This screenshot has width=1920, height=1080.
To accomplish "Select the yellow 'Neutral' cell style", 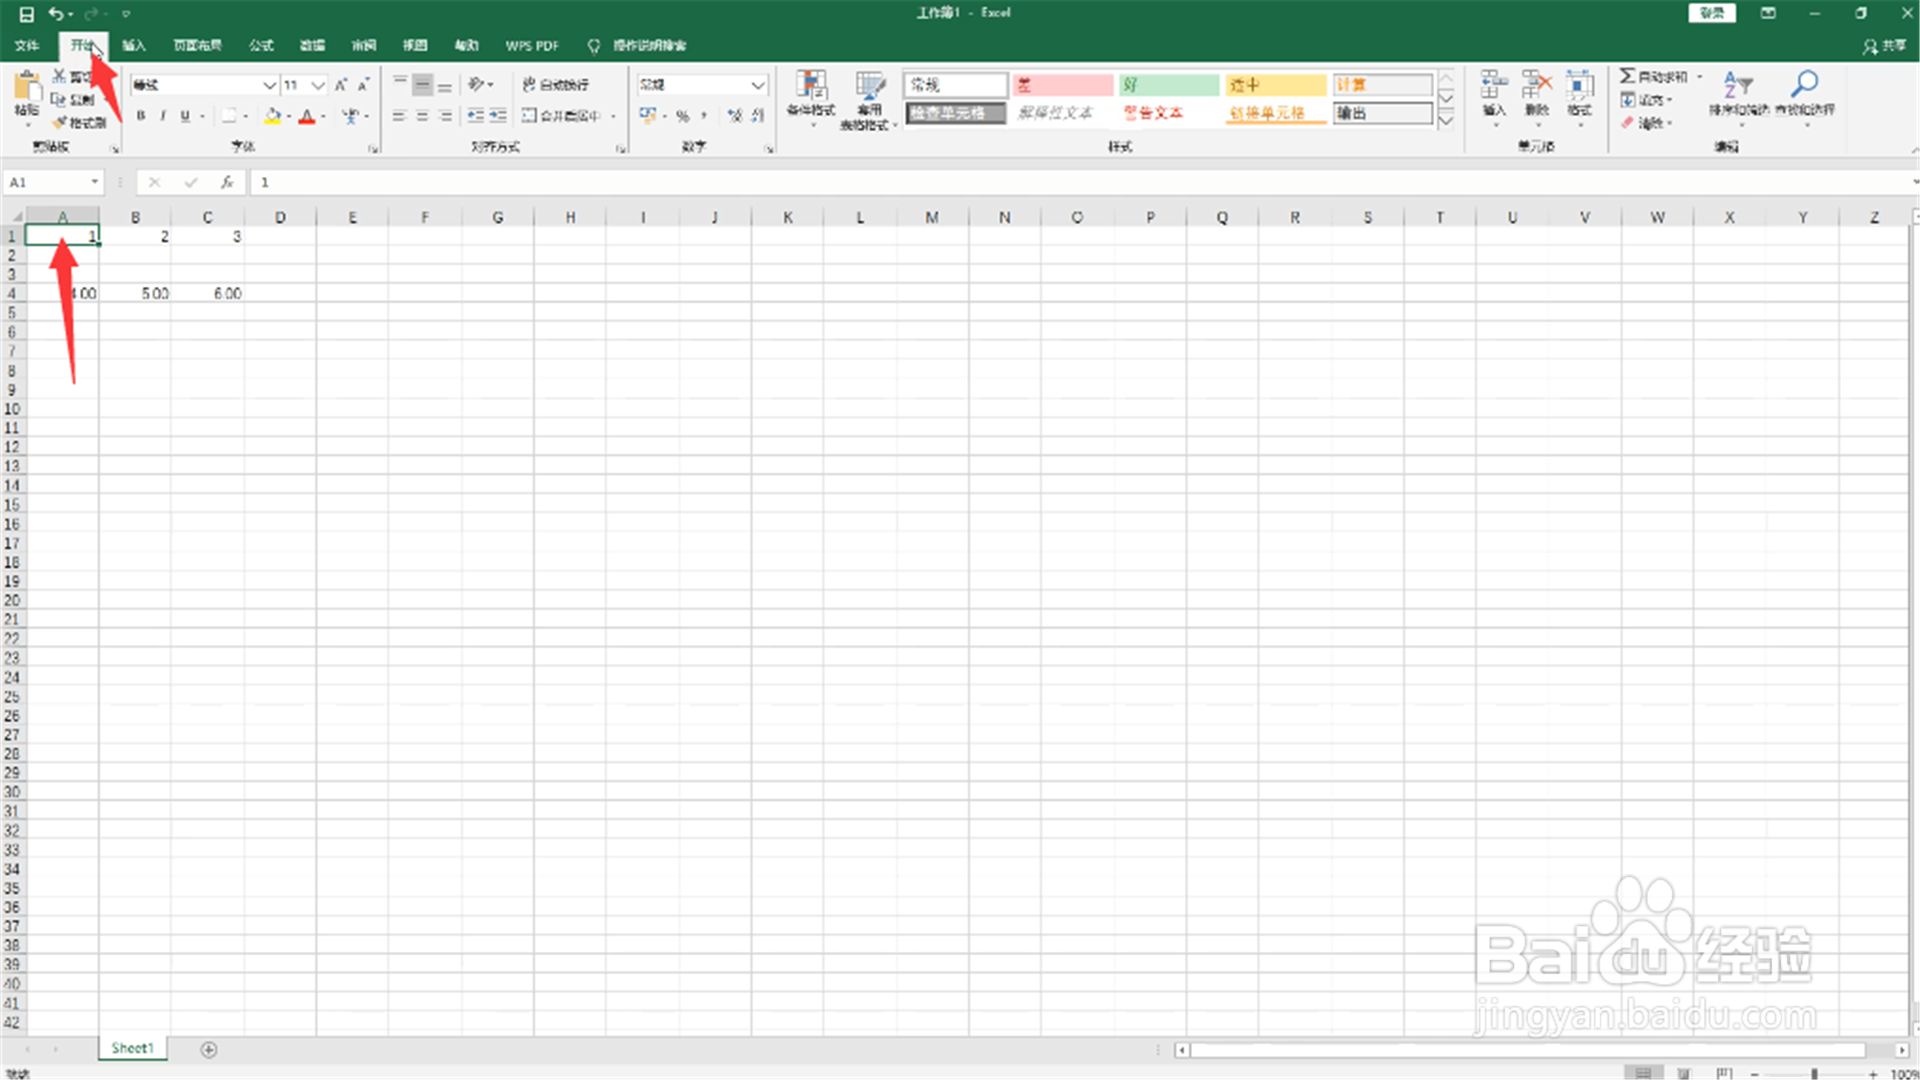I will pyautogui.click(x=1276, y=85).
